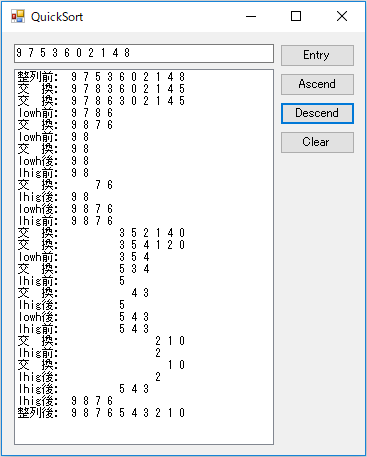Close the QuickSort window

point(342,16)
